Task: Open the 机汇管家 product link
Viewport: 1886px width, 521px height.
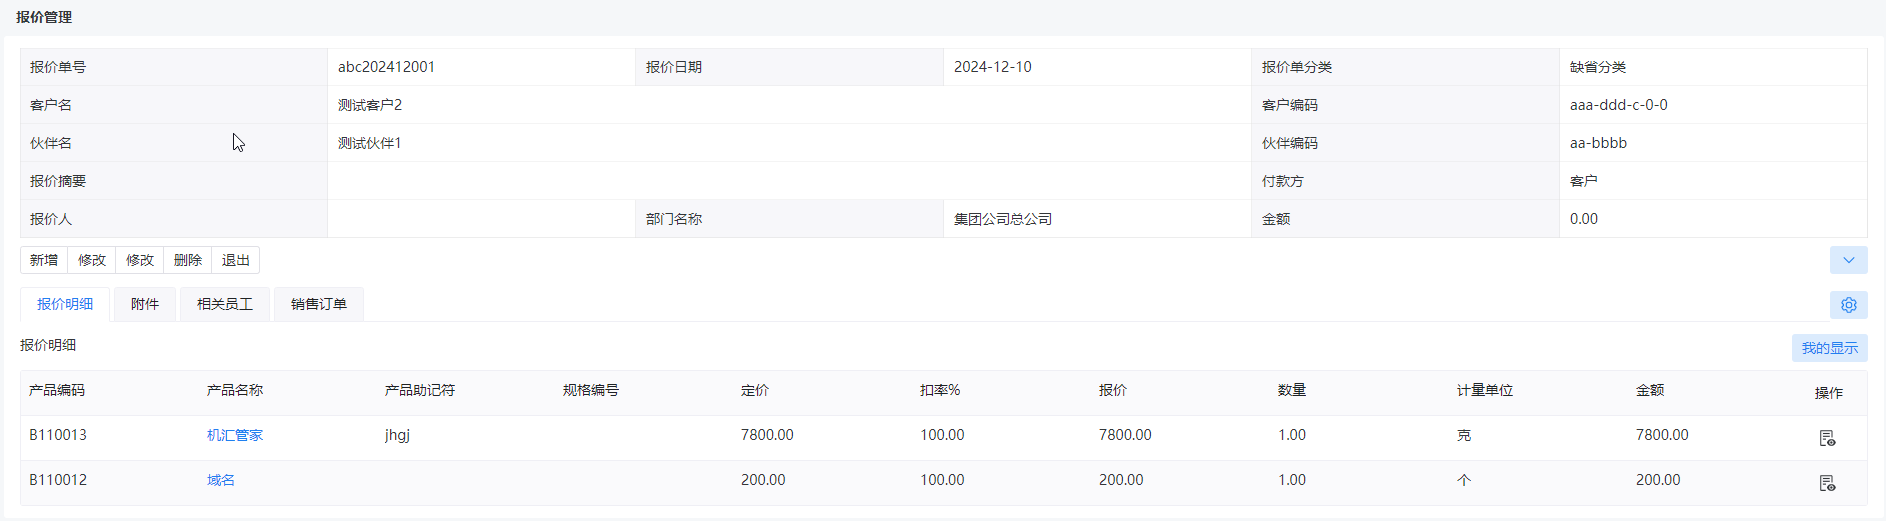Action: [x=235, y=435]
